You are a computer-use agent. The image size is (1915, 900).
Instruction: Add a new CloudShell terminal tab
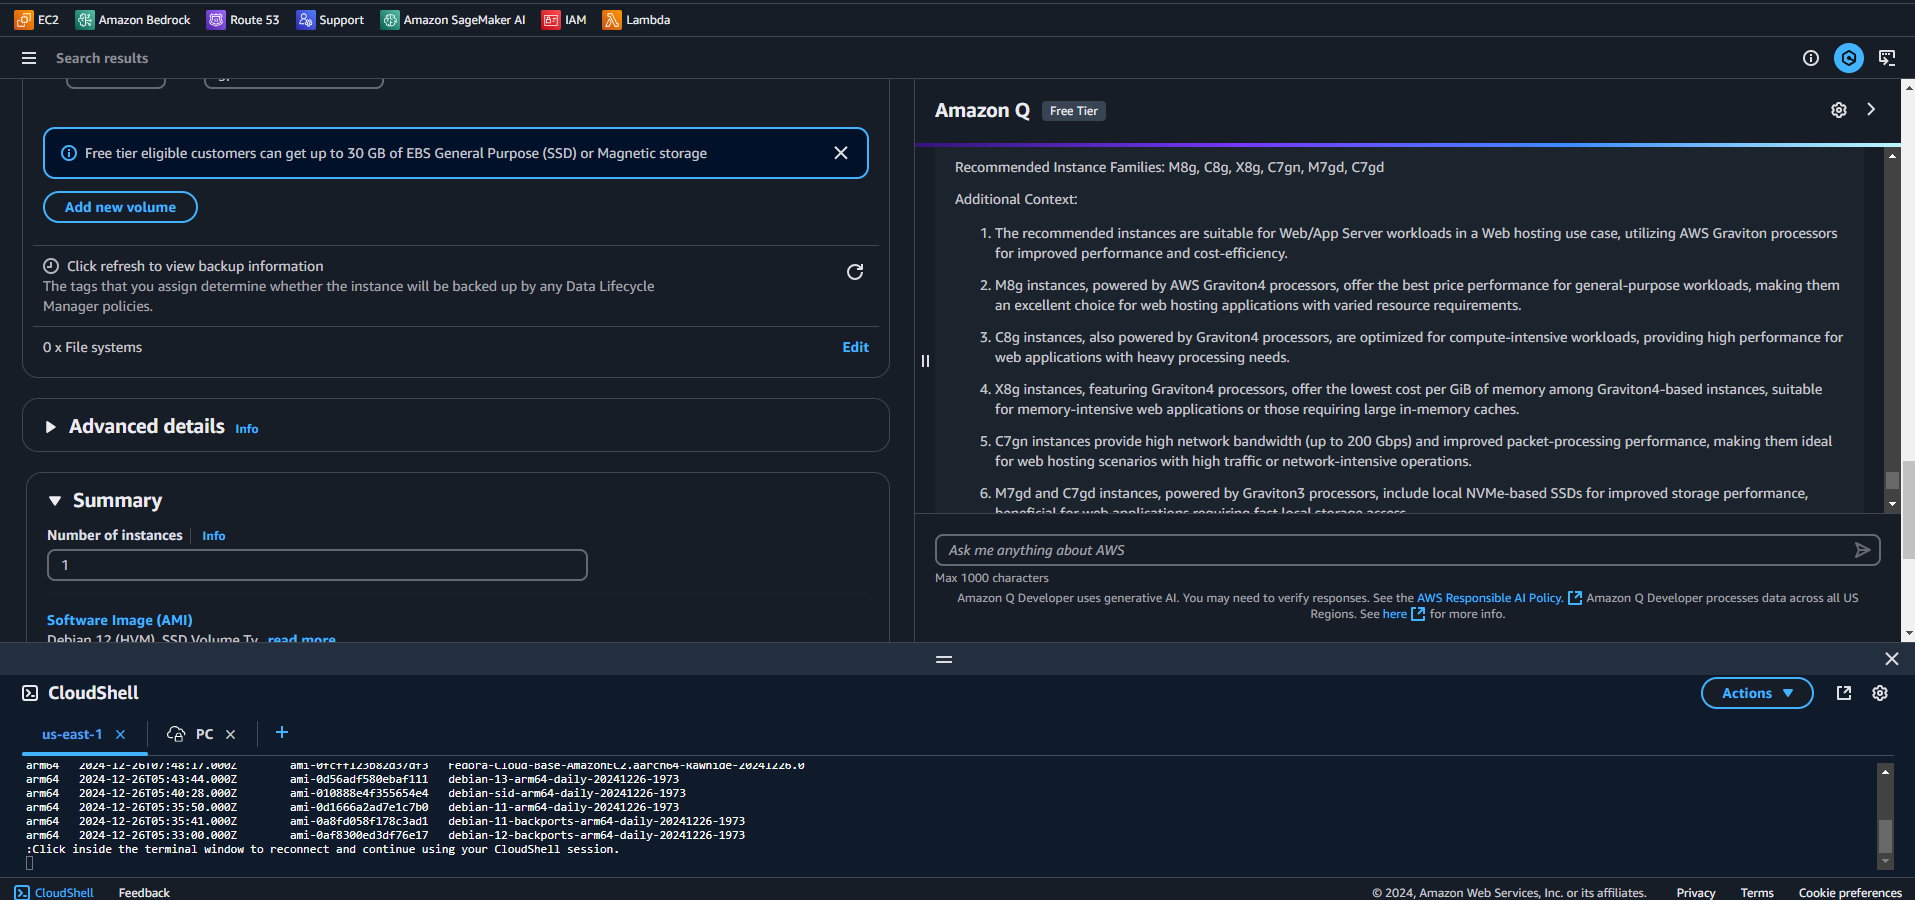click(x=282, y=732)
